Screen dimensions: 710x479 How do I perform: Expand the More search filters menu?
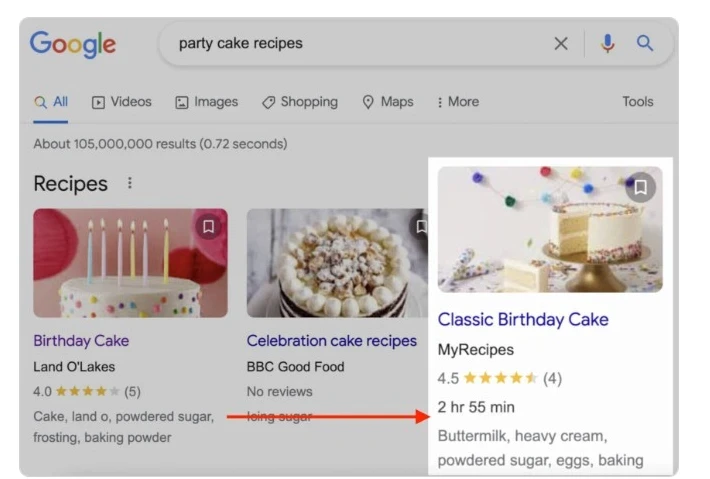pyautogui.click(x=458, y=102)
